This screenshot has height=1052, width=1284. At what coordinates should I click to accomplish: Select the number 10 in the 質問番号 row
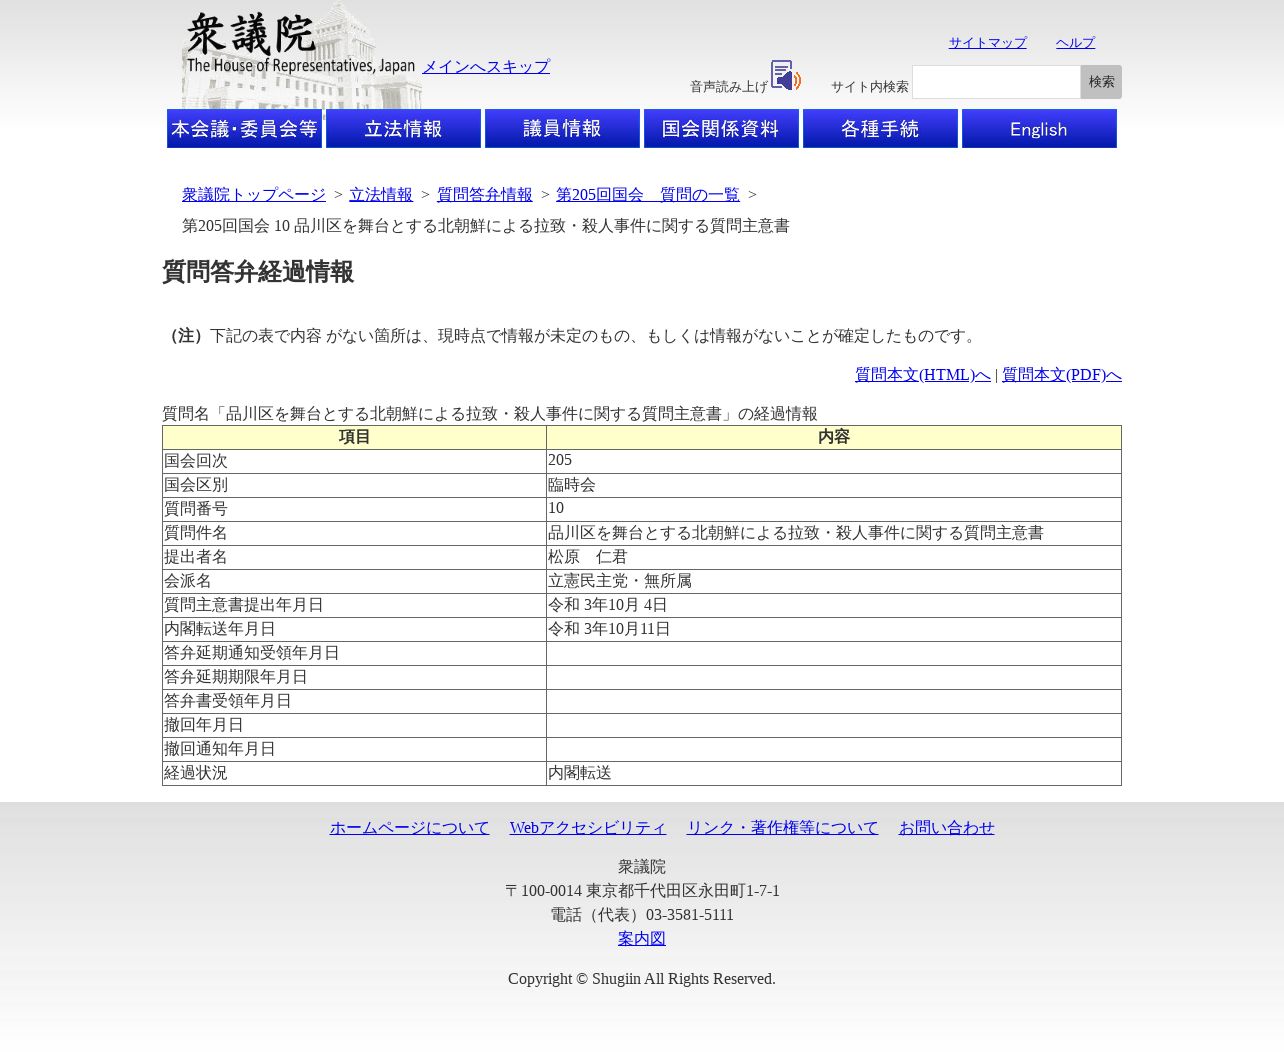pyautogui.click(x=834, y=509)
